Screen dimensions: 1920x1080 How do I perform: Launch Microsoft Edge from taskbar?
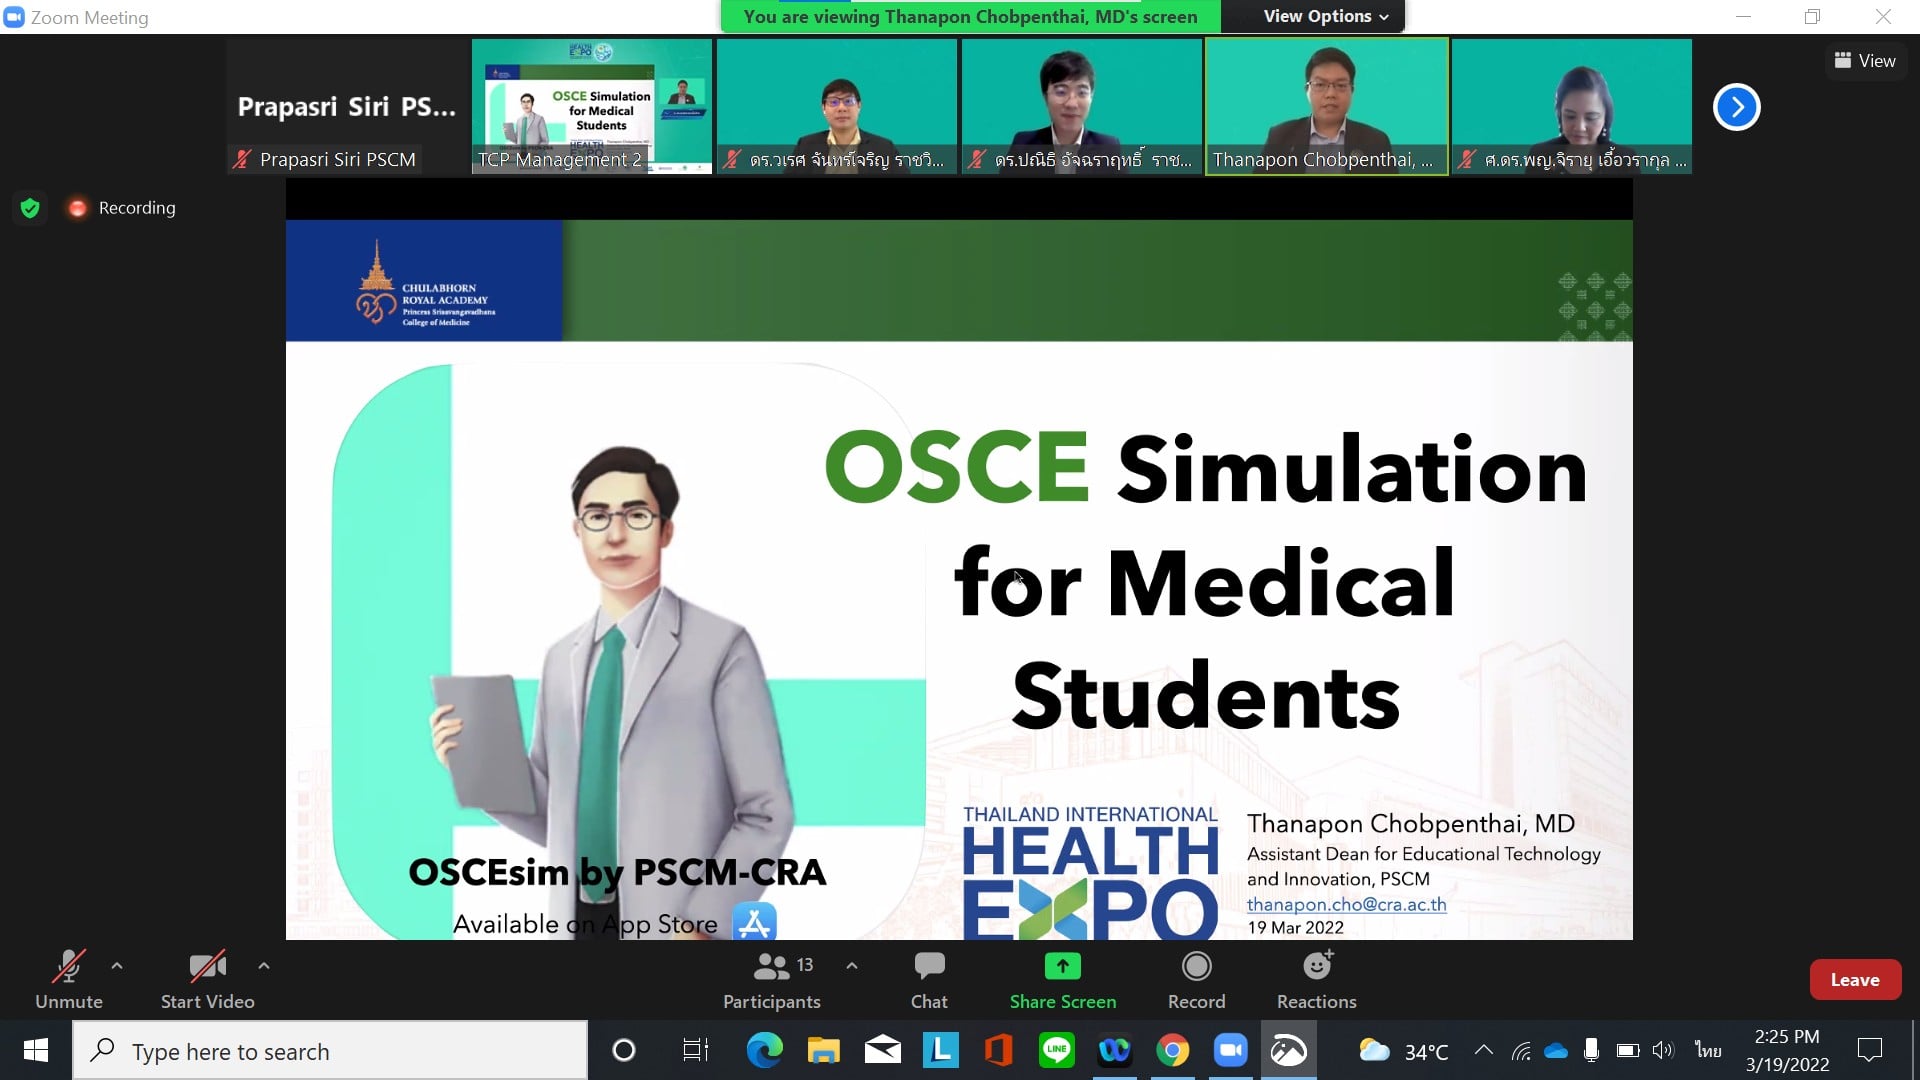coord(765,1051)
